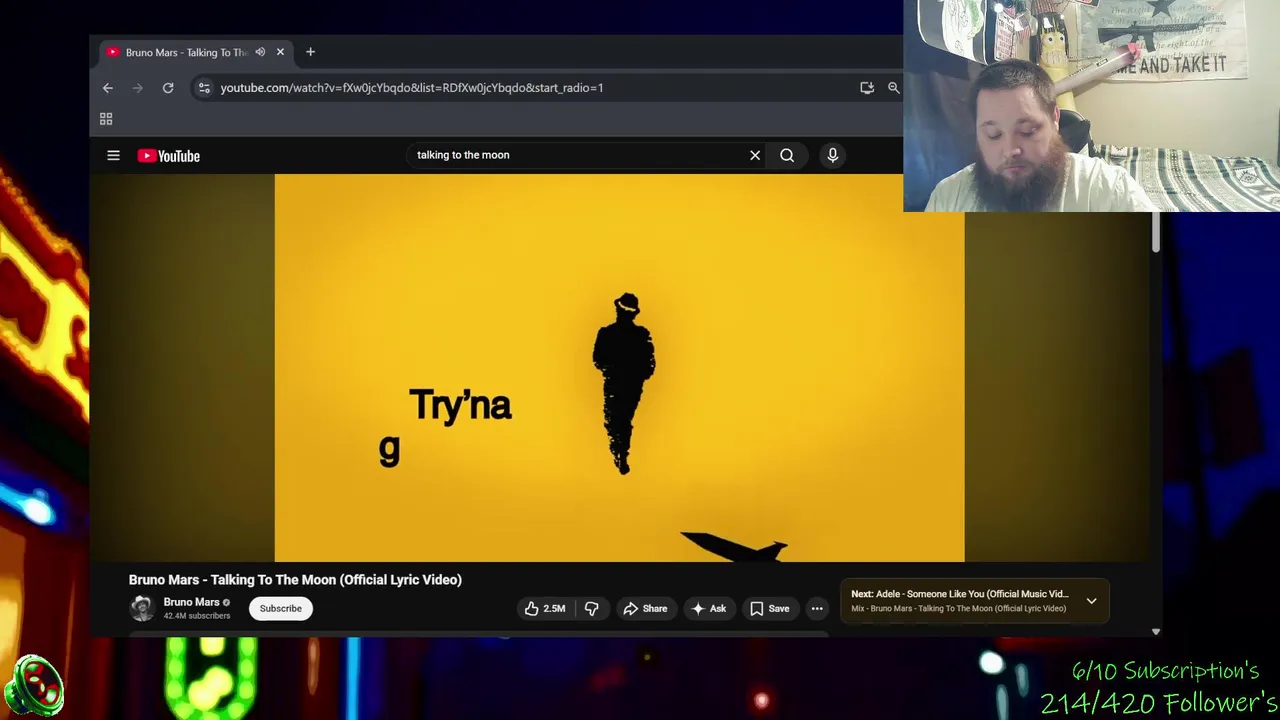The height and width of the screenshot is (720, 1280).
Task: Mute the tab using speaker icon
Action: pos(260,52)
